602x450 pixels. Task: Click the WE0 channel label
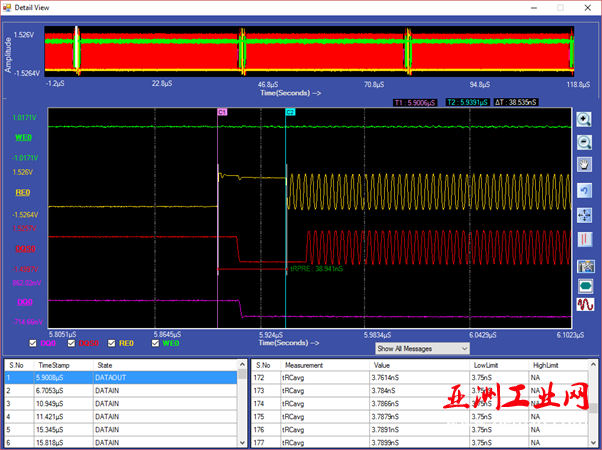coord(23,137)
